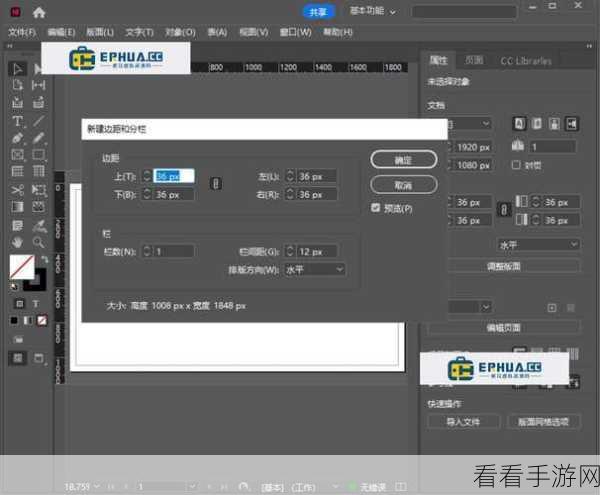
Task: Open the Writing Direction dropdown in dialog
Action: [314, 270]
